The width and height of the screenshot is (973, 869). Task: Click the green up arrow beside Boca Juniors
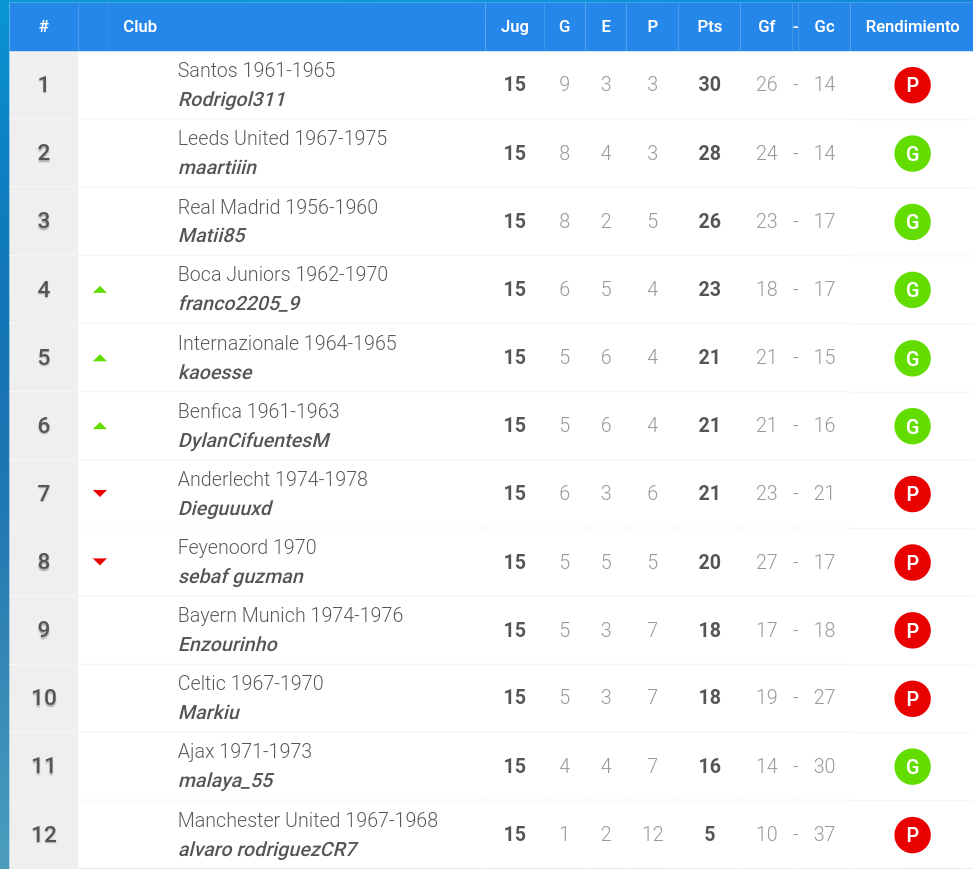(x=100, y=290)
